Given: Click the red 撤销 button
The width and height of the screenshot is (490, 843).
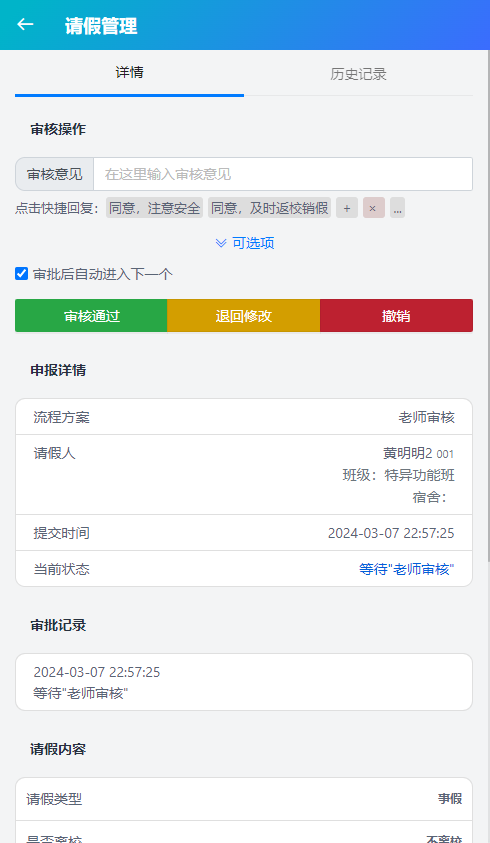Looking at the screenshot, I should coord(396,316).
